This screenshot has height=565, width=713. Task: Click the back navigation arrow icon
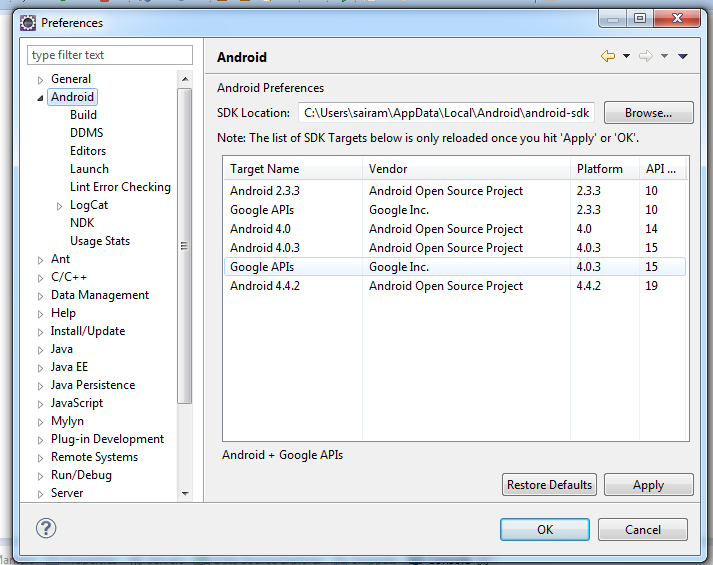608,56
